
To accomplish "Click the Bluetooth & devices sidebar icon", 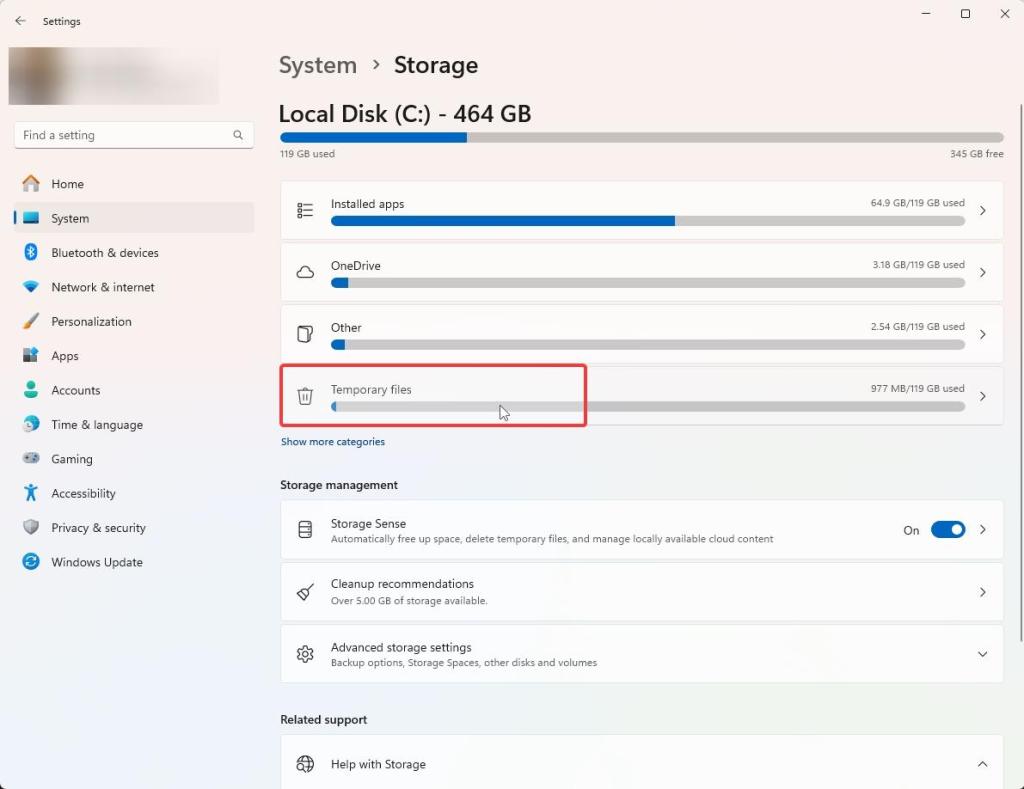I will (31, 253).
